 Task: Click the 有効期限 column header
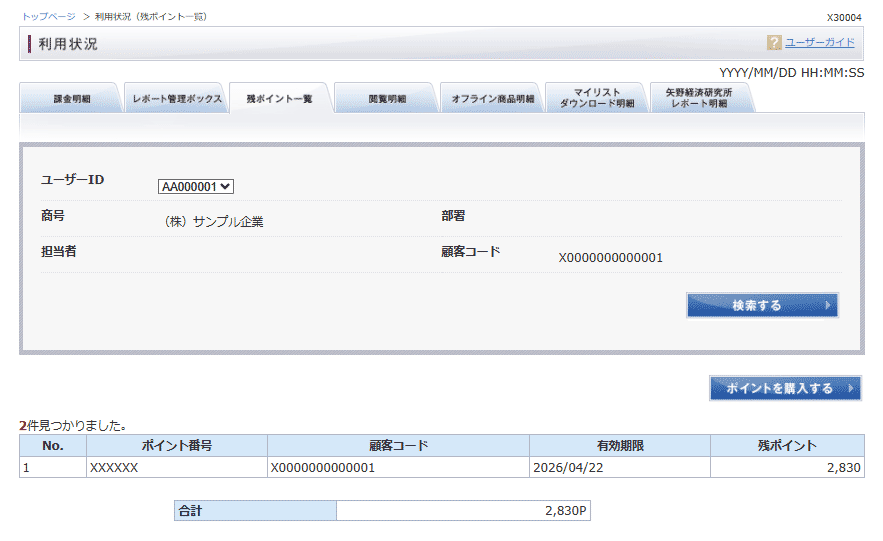coord(619,446)
